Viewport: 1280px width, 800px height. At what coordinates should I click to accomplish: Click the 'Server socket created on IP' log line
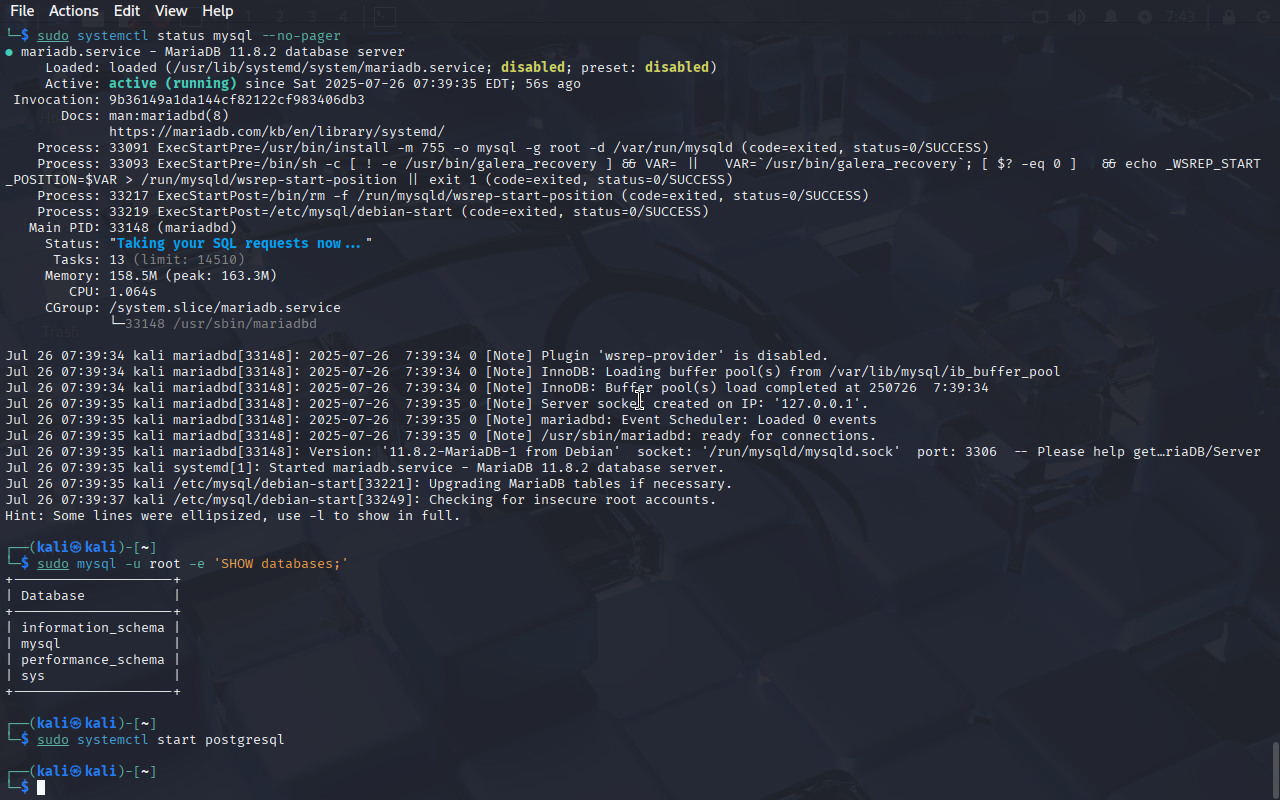437,404
